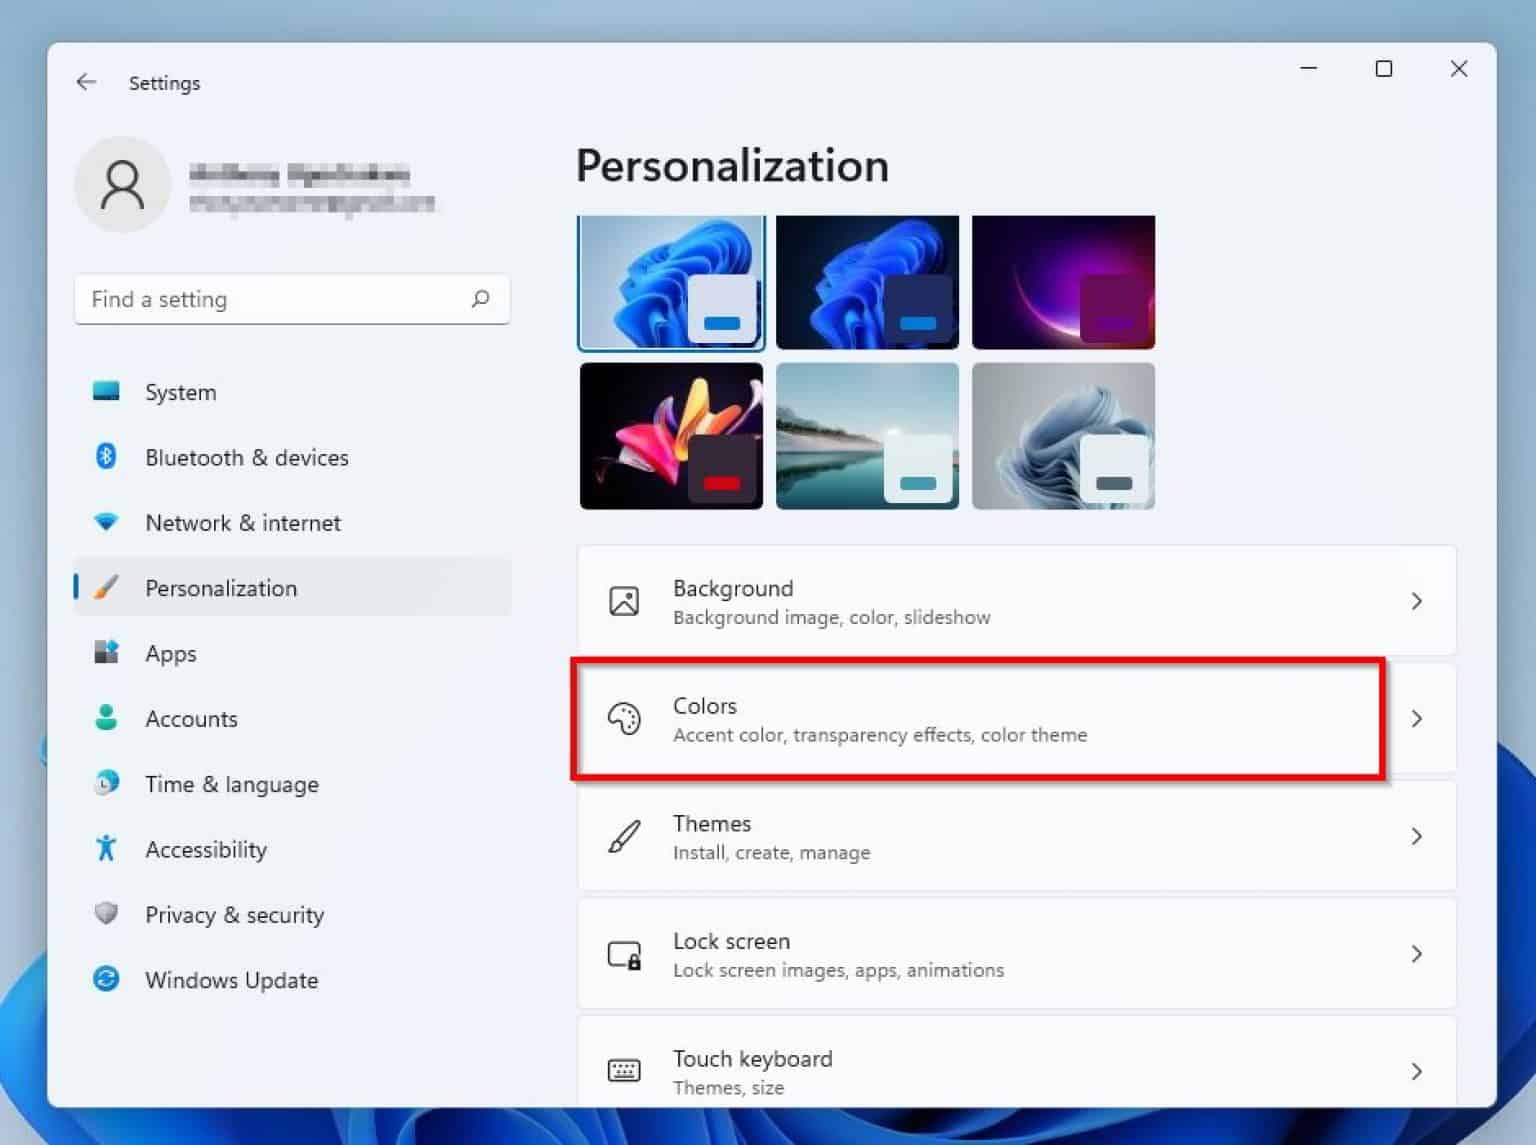
Task: Minimize the Settings window
Action: tap(1308, 69)
